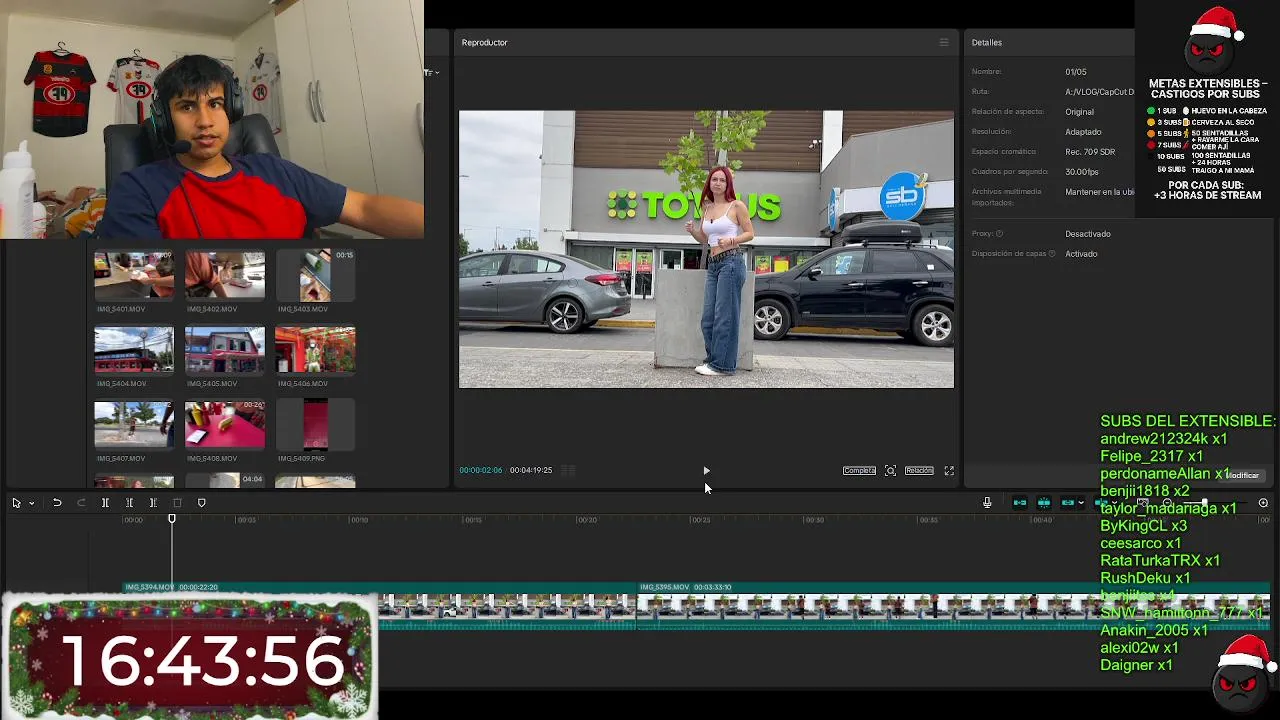
Task: Click the 30.00fps frame rate value
Action: (x=1082, y=172)
